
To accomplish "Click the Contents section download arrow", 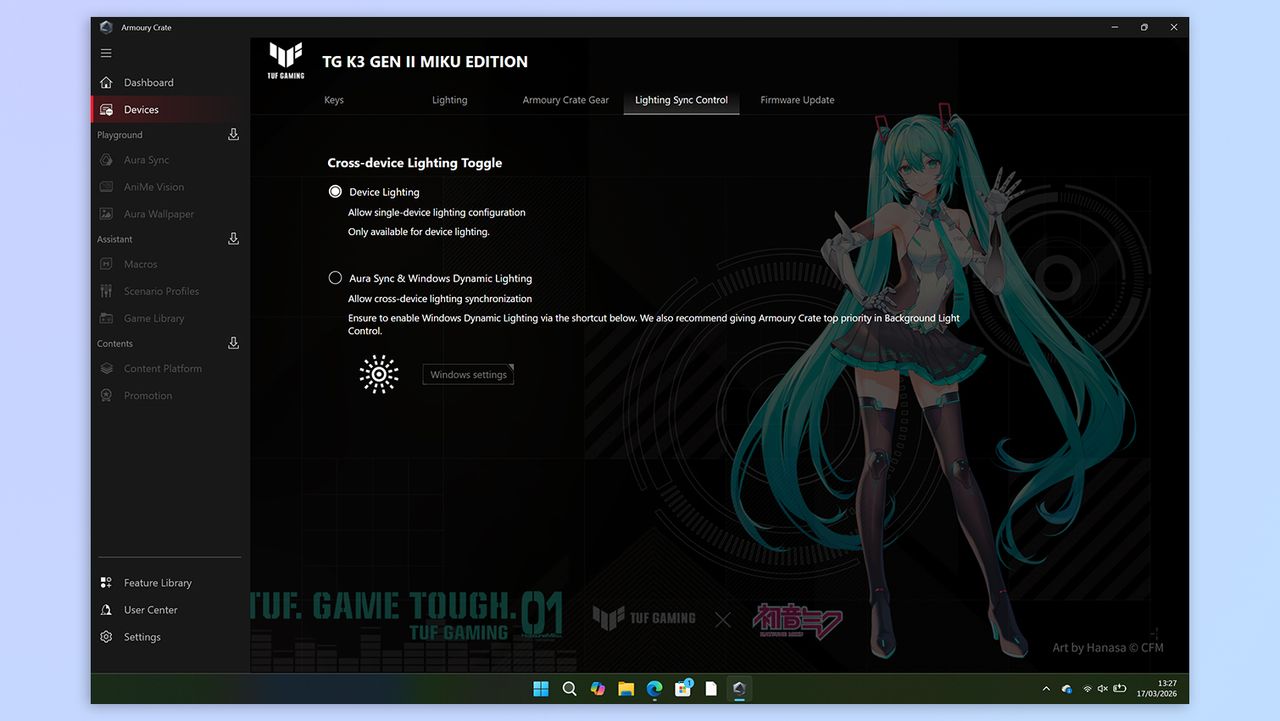I will point(233,343).
